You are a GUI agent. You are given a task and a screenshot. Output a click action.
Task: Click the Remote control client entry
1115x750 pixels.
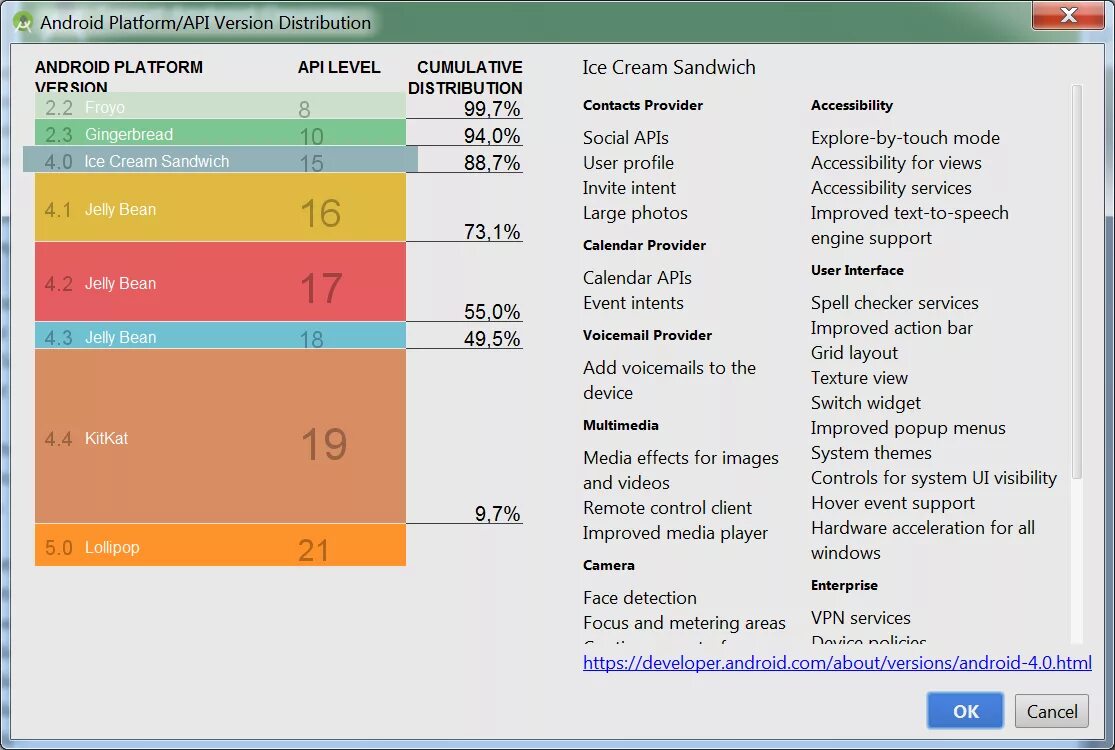click(667, 508)
